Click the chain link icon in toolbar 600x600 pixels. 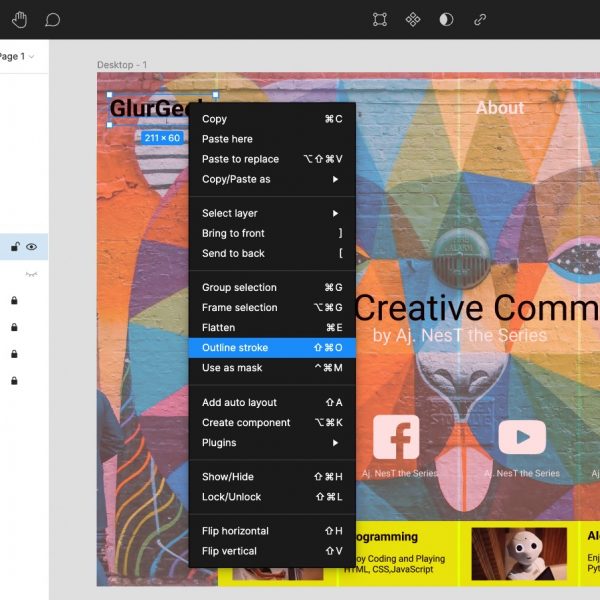(480, 20)
